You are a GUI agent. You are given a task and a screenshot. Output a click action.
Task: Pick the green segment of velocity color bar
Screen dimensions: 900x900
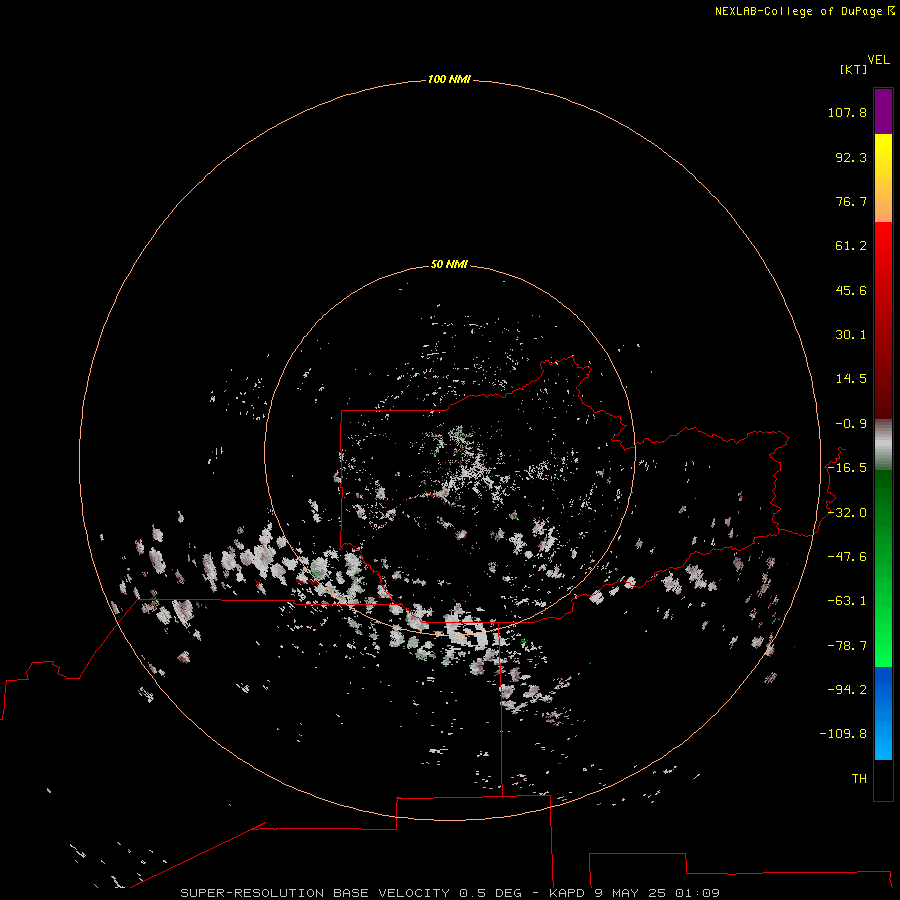(x=883, y=568)
